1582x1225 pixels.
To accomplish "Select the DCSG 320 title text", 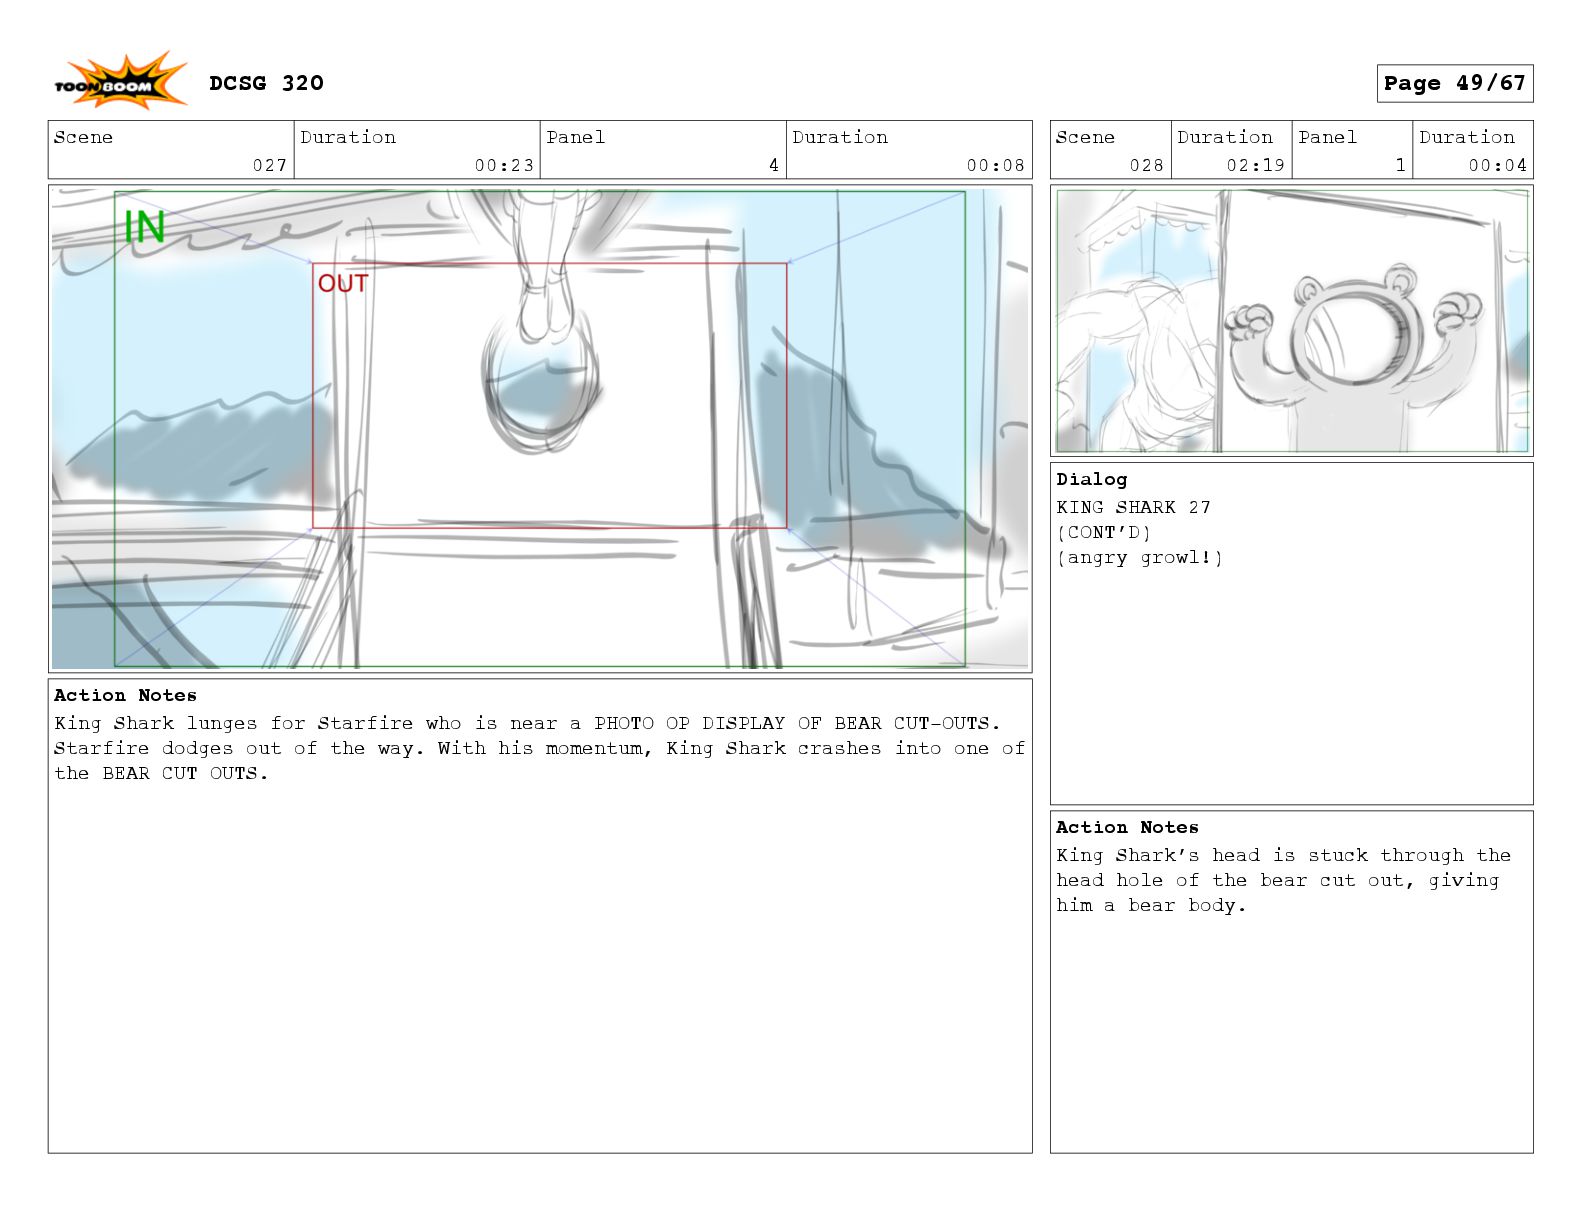I will click(266, 83).
